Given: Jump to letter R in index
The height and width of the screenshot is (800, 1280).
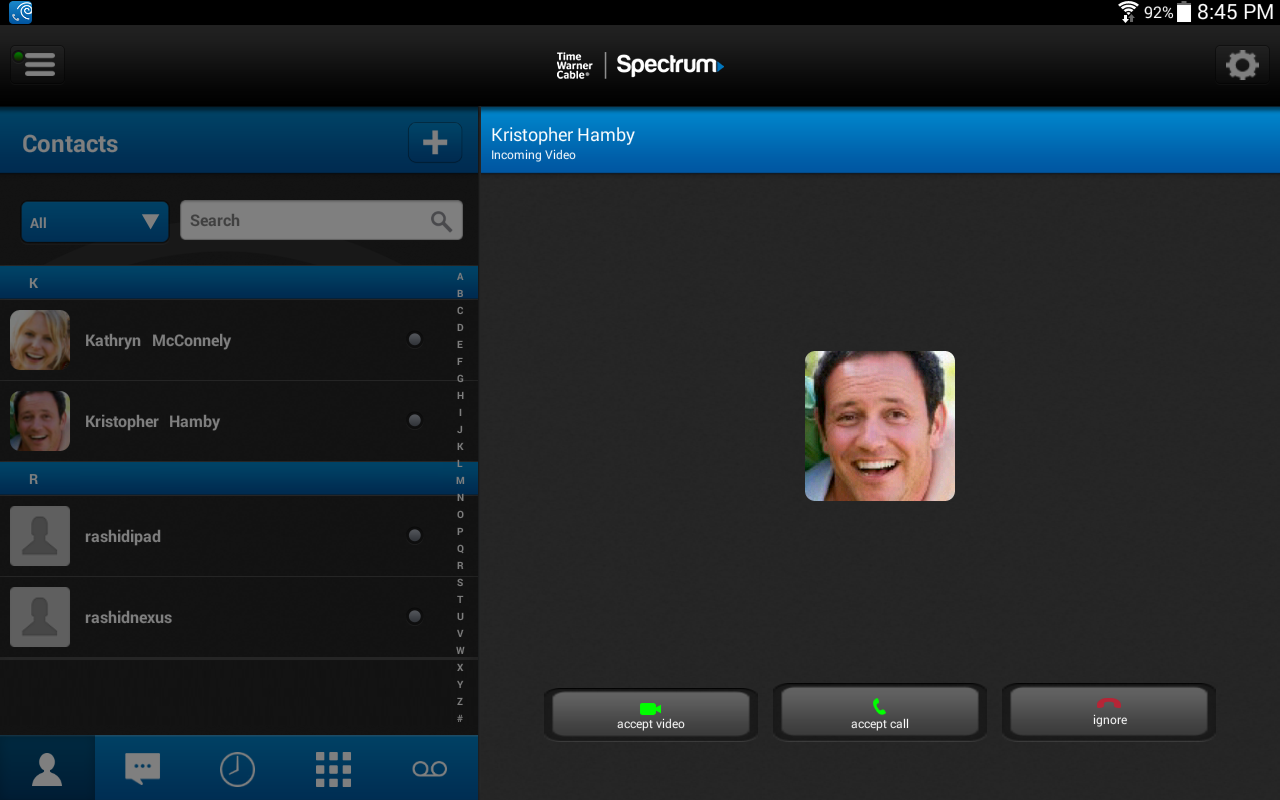Looking at the screenshot, I should tap(460, 566).
